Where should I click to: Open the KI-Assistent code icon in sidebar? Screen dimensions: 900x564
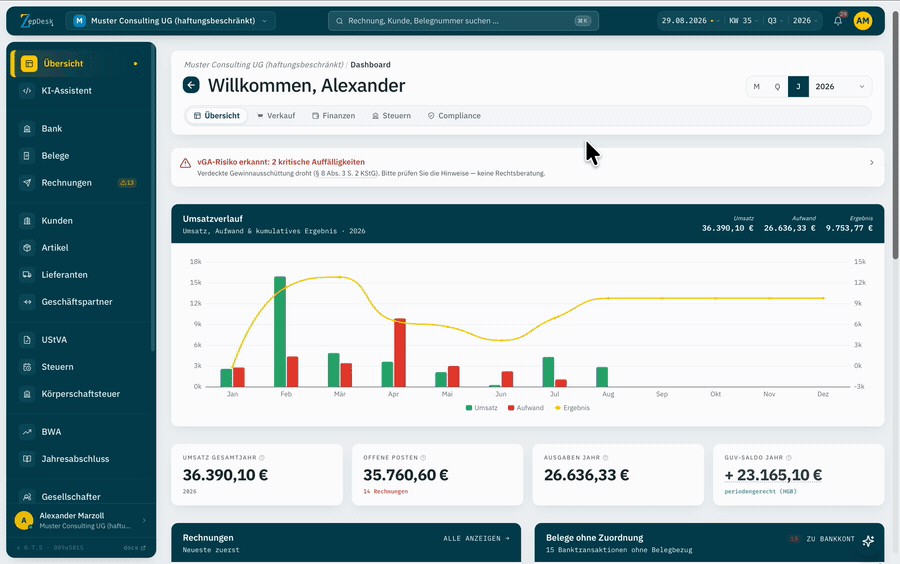click(27, 91)
